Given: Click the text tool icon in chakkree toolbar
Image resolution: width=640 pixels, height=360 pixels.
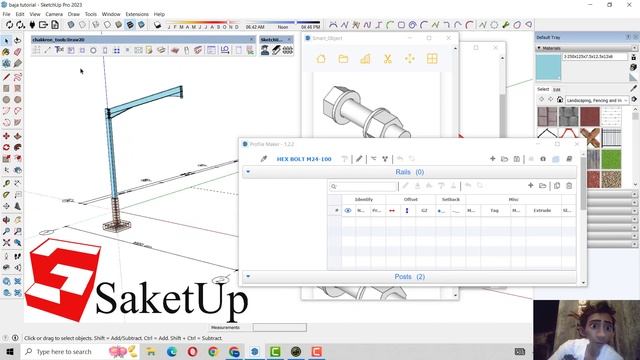Looking at the screenshot, I should (59, 50).
